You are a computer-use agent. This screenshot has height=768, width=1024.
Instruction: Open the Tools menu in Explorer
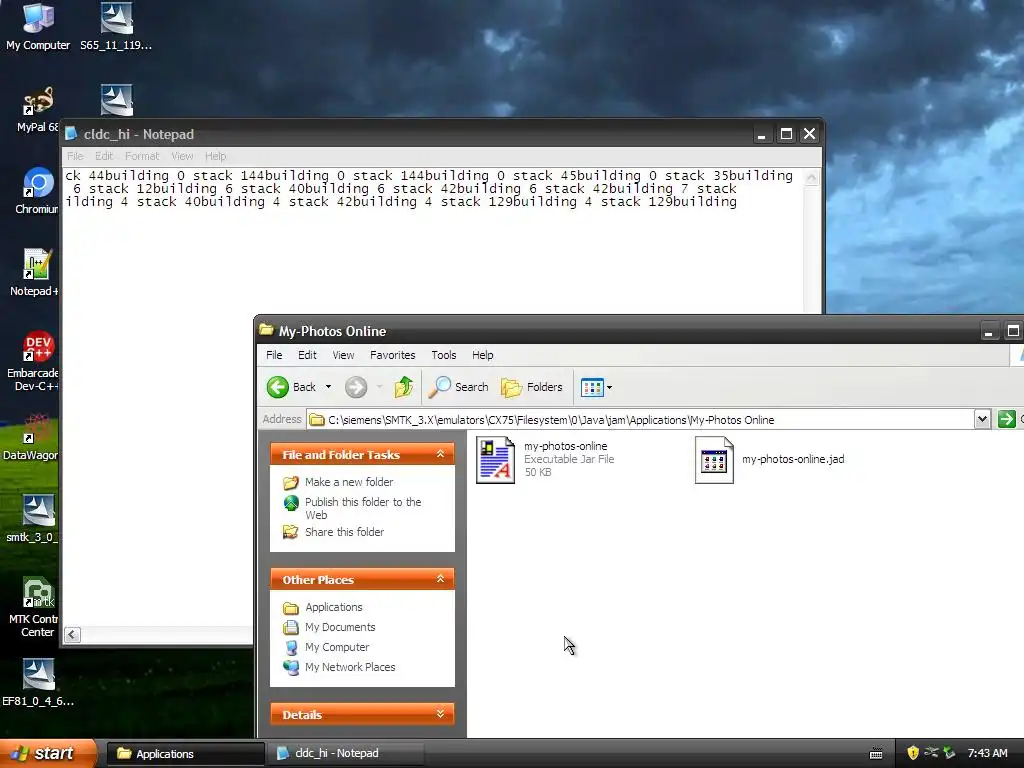(x=443, y=355)
